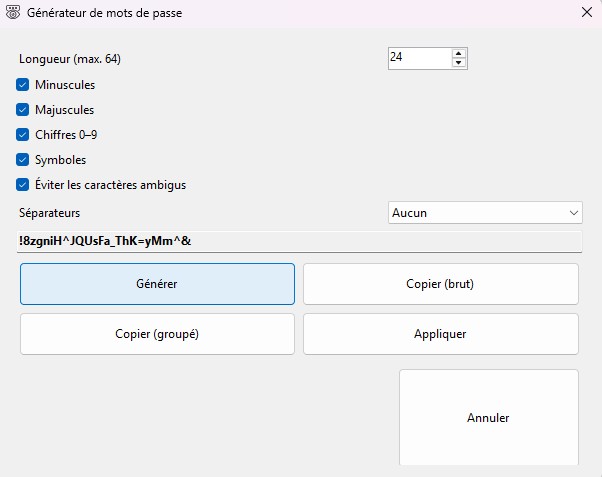Disable the Chiffres 0–9 option

click(23, 135)
